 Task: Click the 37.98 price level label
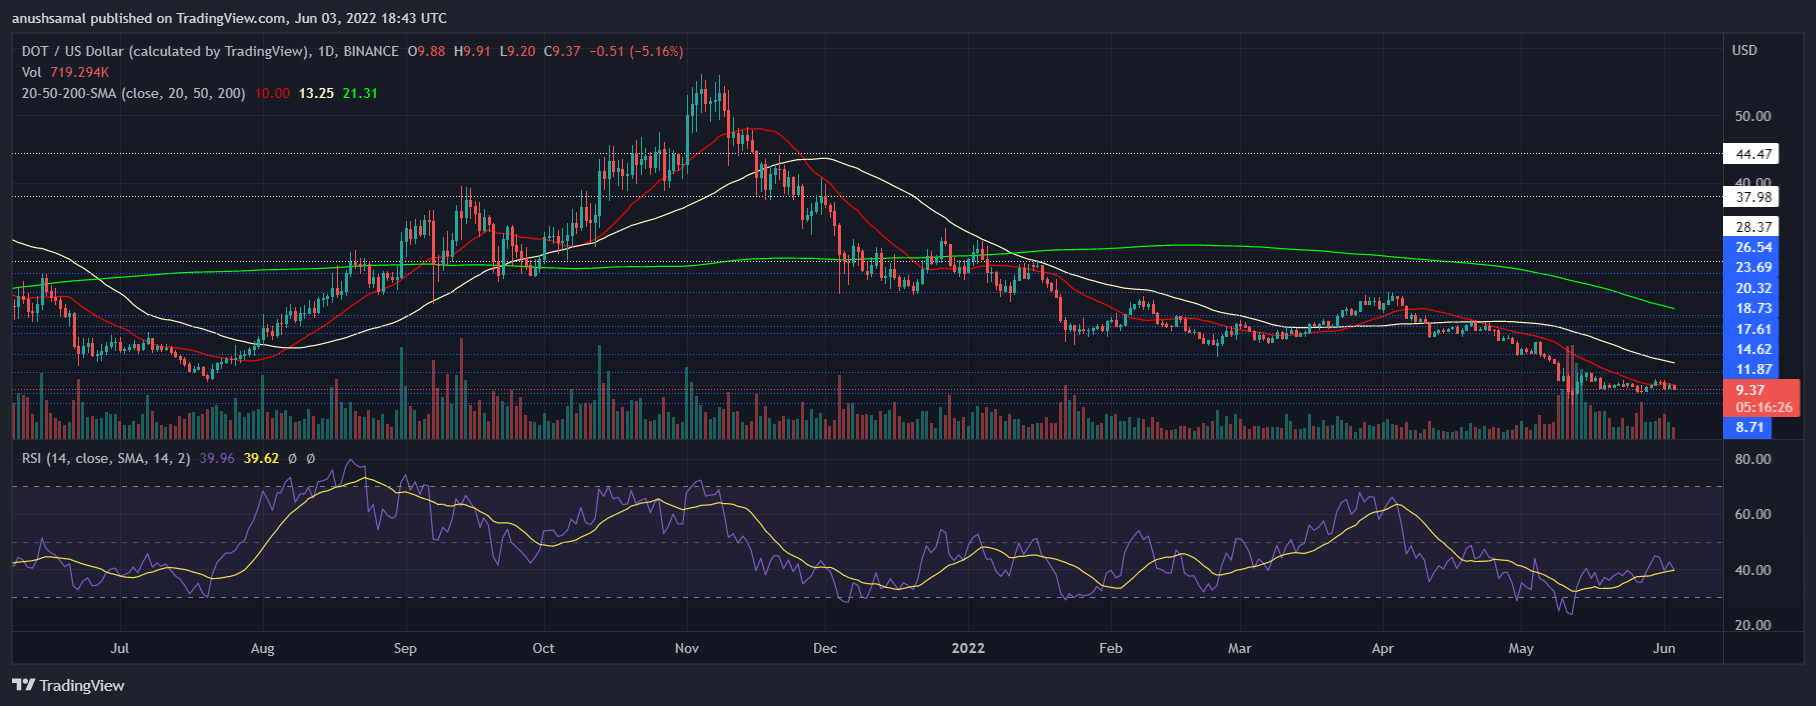[x=1753, y=197]
